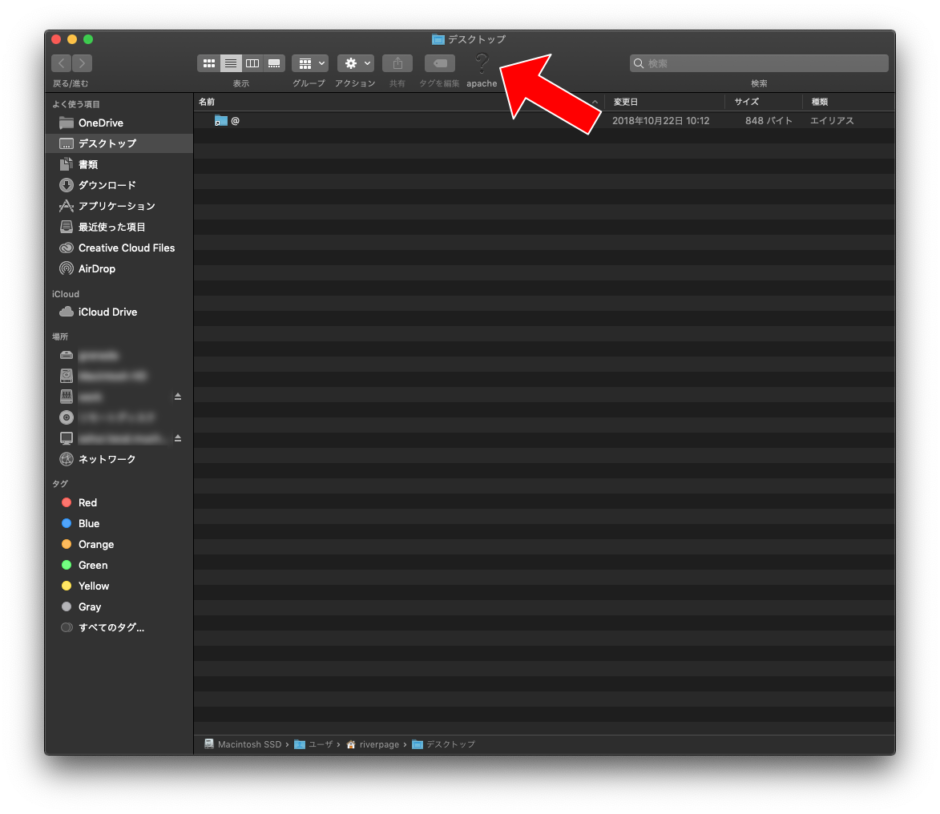Open the Action gear dropdown menu

(355, 63)
